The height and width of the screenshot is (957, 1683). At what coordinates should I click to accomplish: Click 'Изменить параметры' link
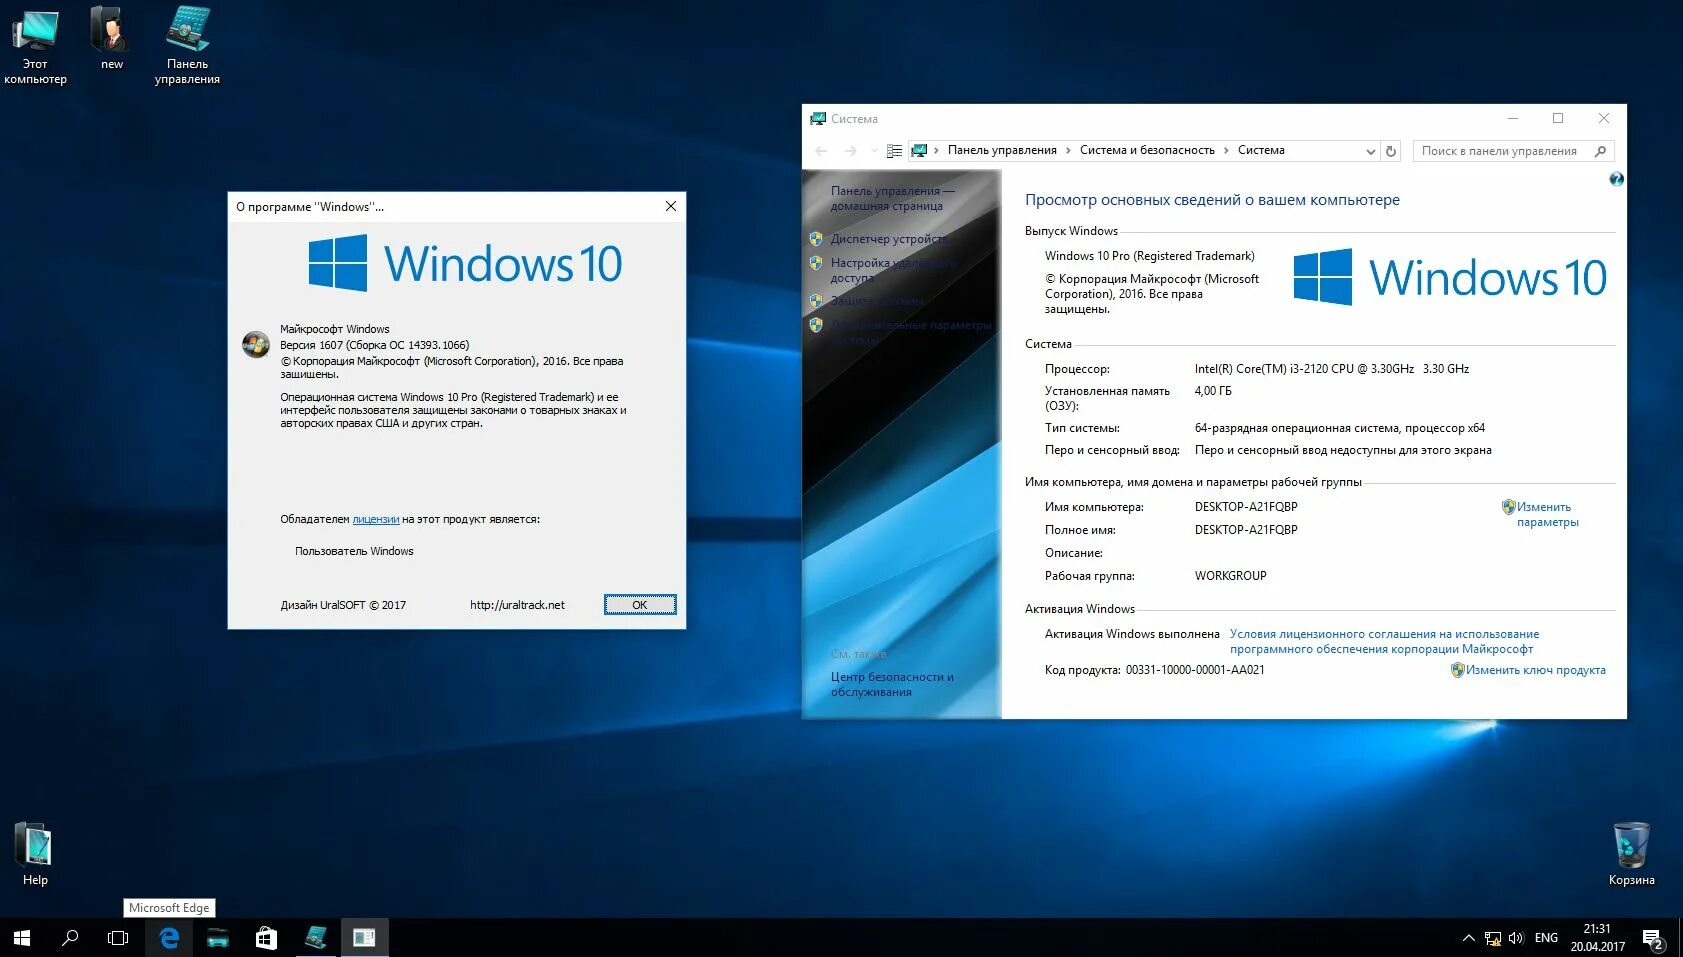tap(1547, 514)
